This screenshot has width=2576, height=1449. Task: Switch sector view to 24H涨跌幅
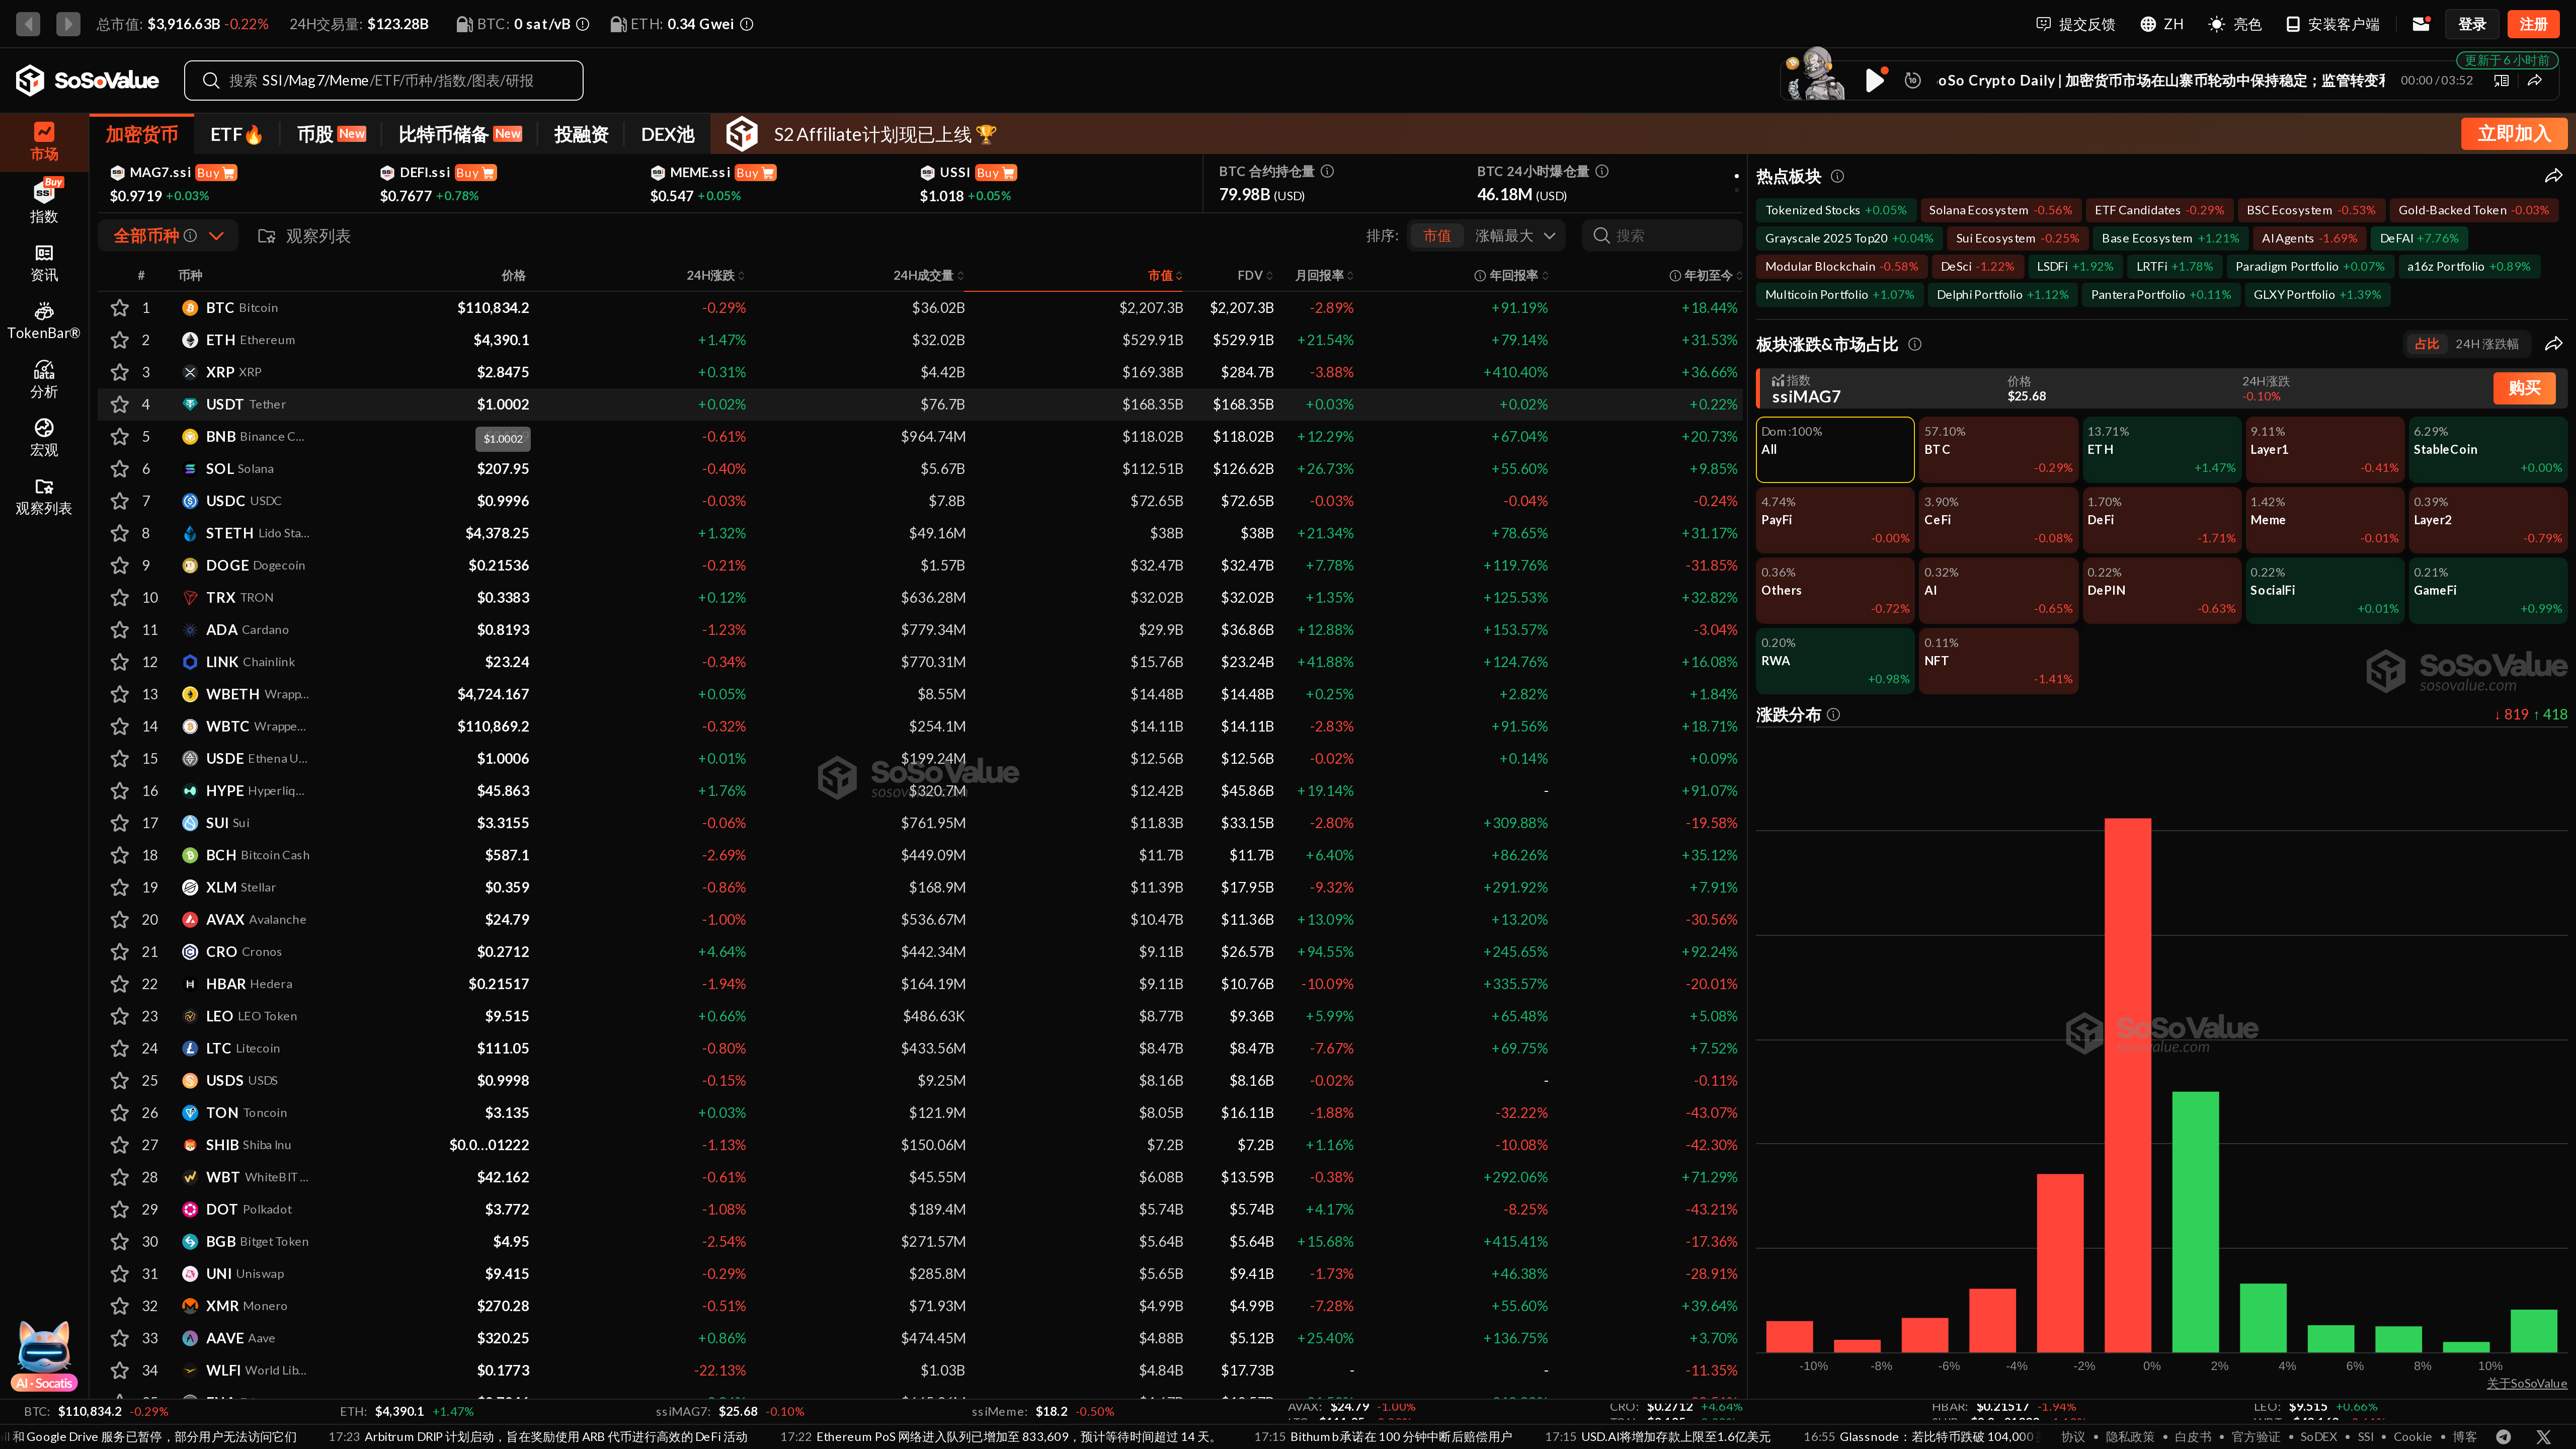coord(2486,344)
